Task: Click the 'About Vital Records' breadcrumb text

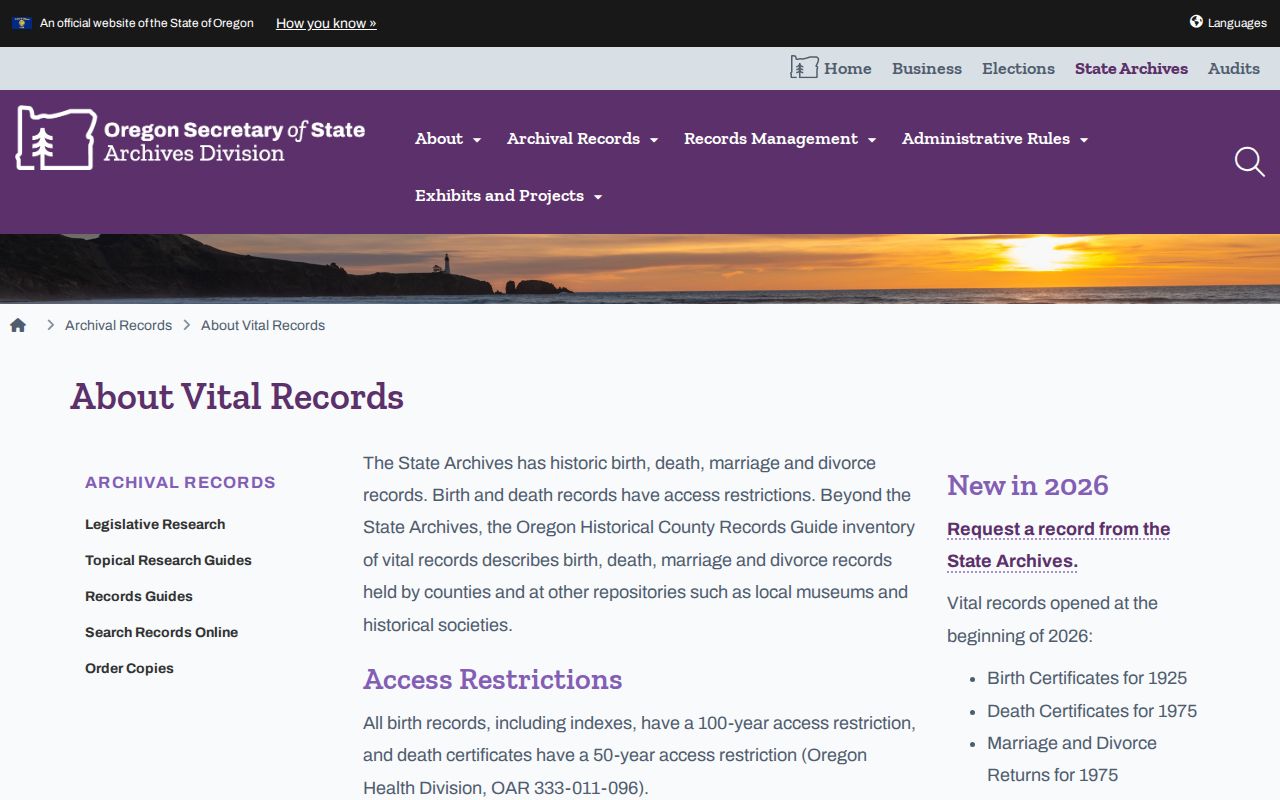Action: tap(263, 325)
